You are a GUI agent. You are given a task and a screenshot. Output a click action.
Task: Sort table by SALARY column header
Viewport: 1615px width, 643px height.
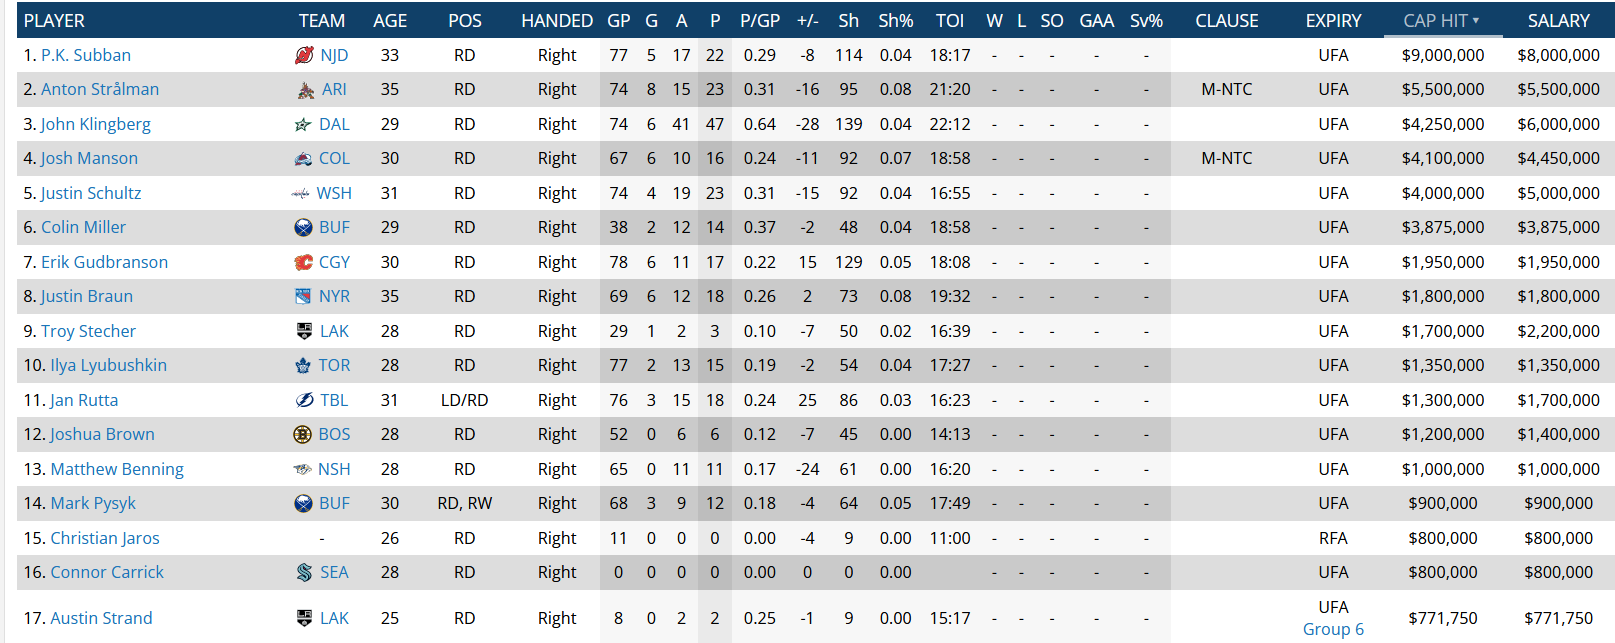[x=1558, y=20]
